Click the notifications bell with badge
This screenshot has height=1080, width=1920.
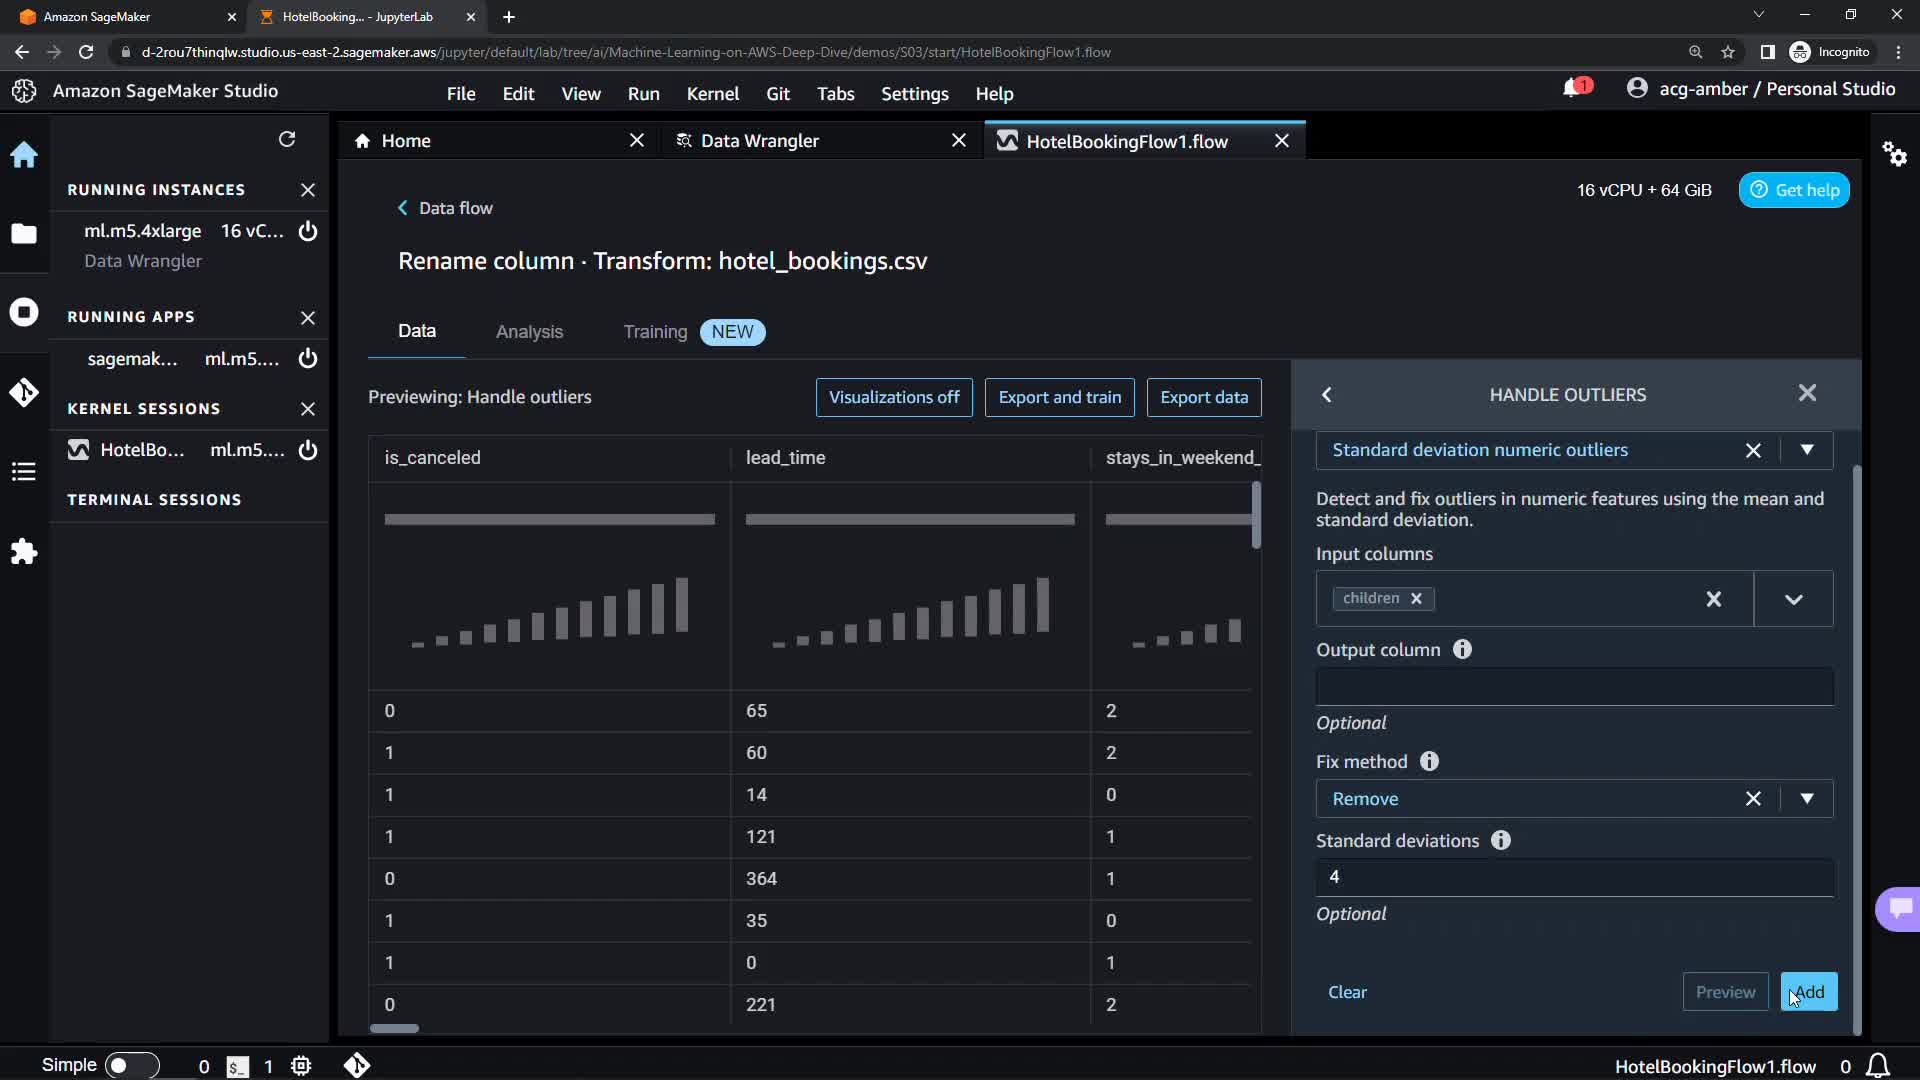click(x=1573, y=89)
